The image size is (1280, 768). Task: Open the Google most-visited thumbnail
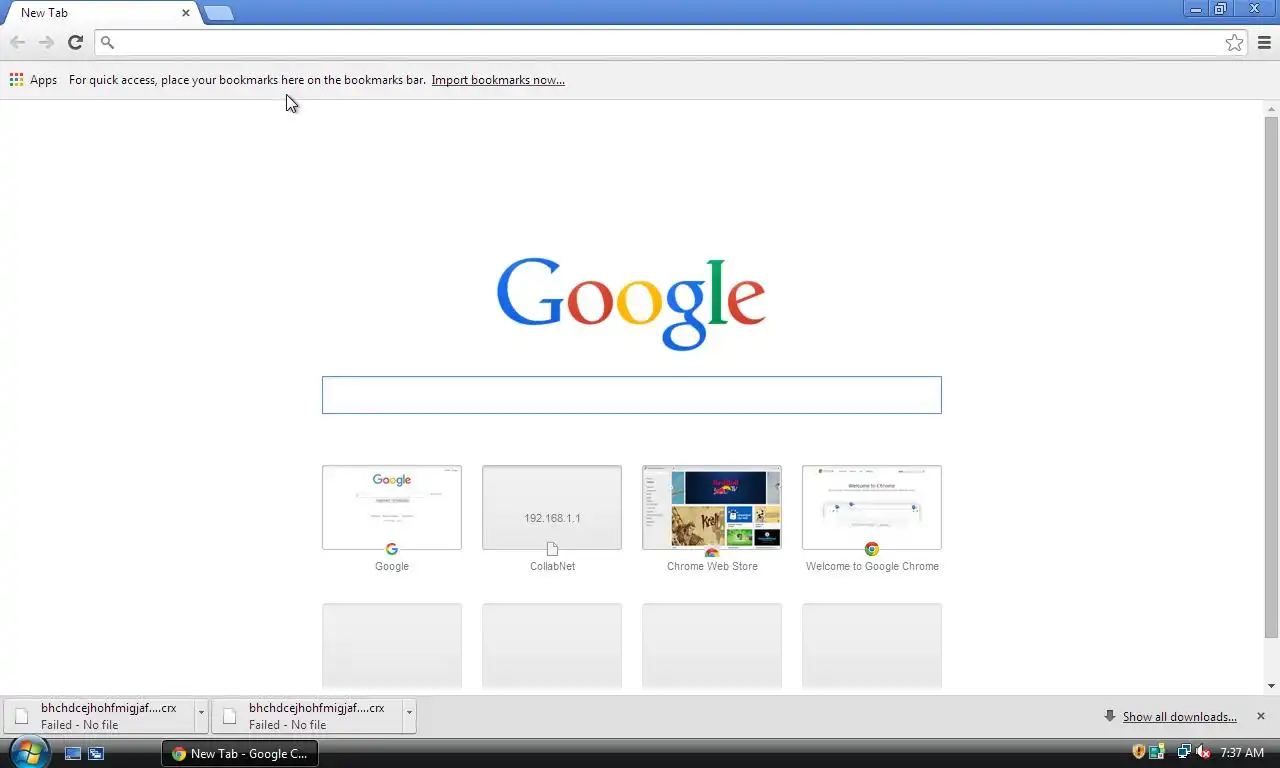[392, 507]
